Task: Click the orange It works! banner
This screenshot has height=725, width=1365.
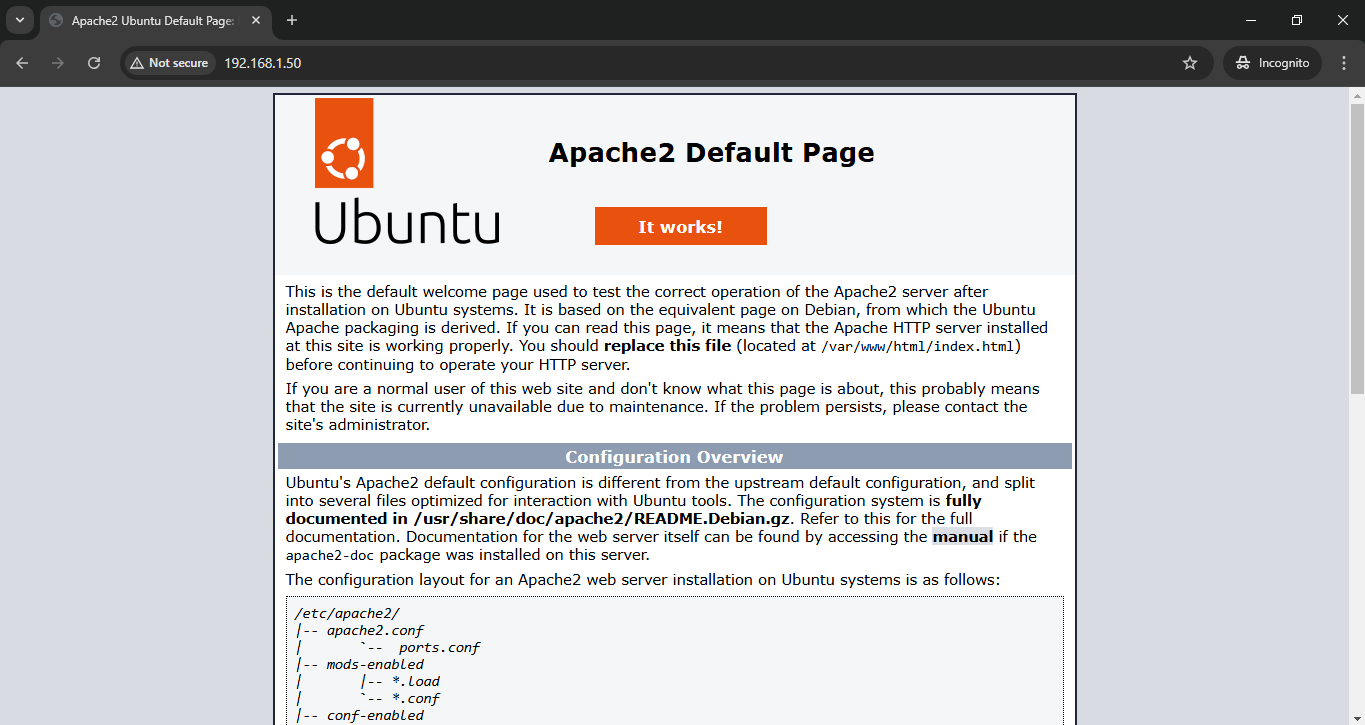Action: click(x=680, y=226)
